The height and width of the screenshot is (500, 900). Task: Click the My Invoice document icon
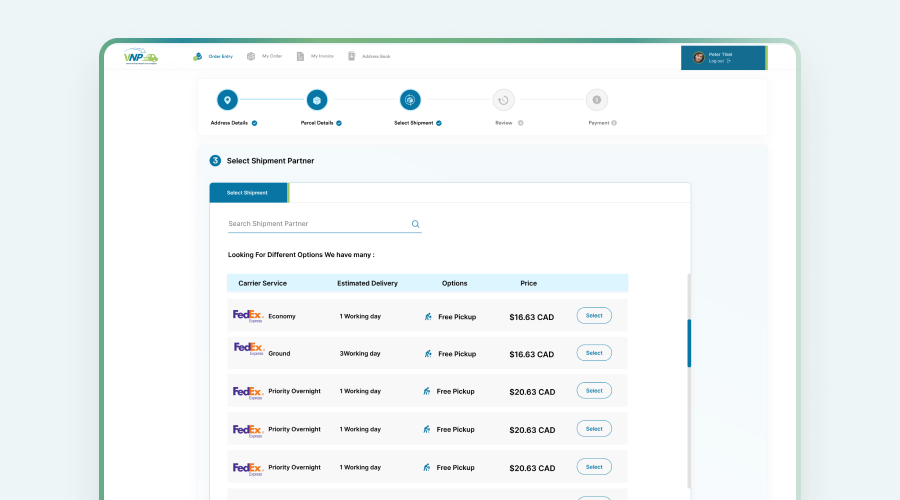pos(300,56)
